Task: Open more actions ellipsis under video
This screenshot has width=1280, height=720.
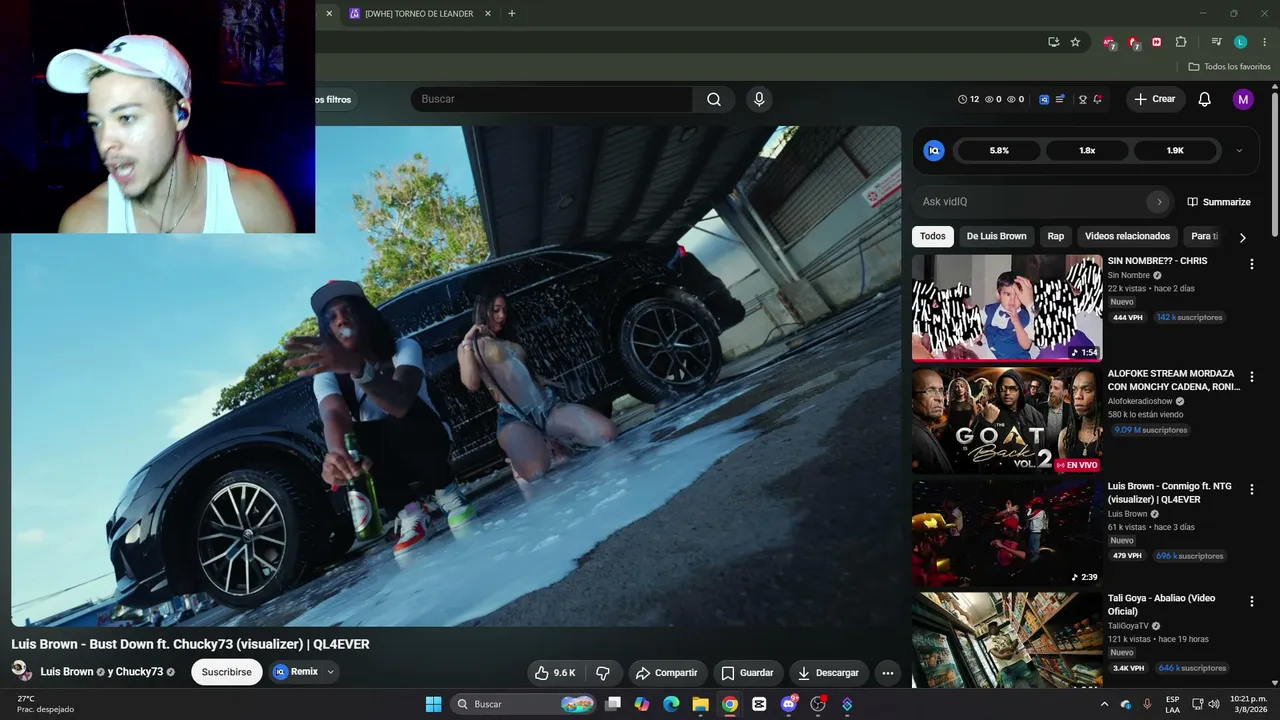Action: click(887, 673)
